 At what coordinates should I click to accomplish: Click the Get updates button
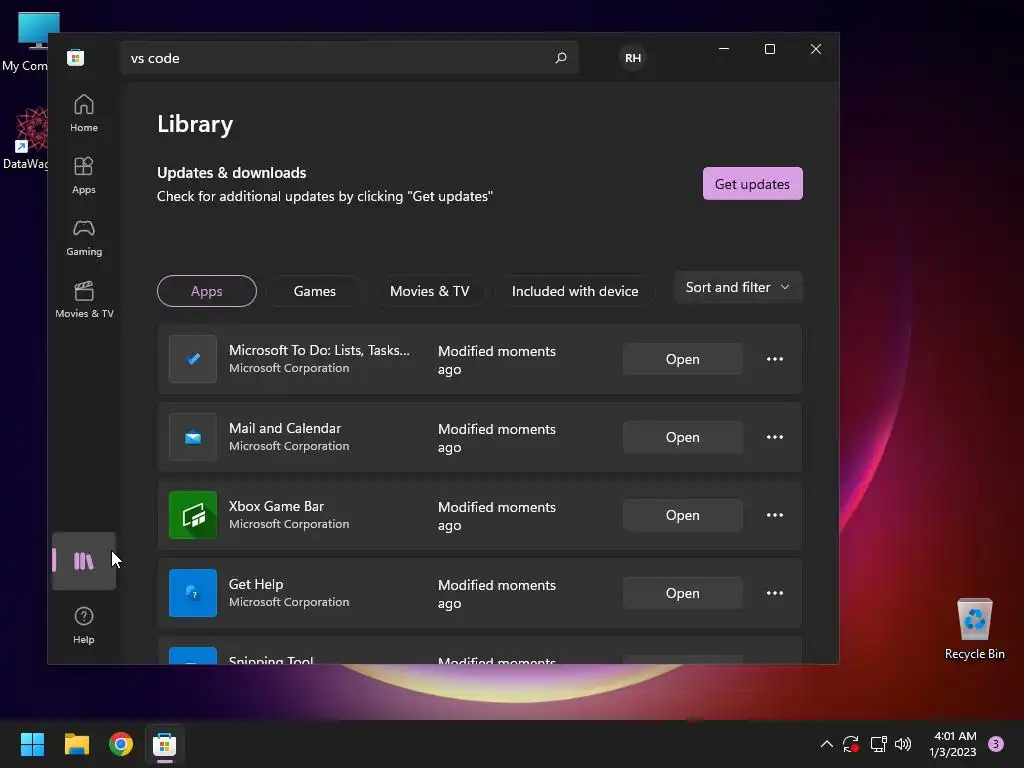752,184
